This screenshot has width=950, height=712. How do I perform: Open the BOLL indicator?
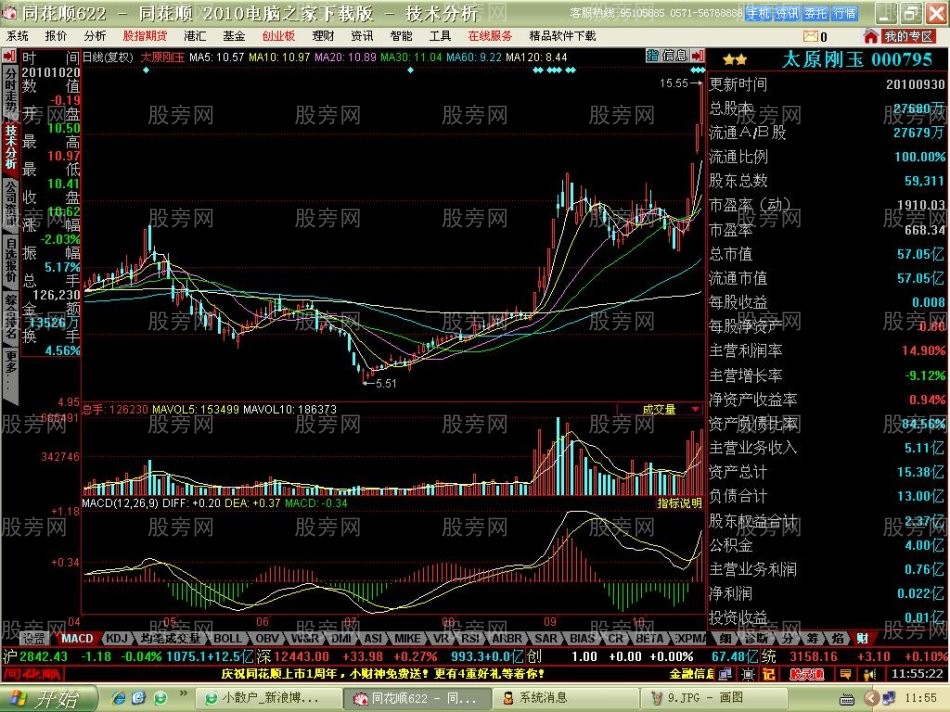225,638
